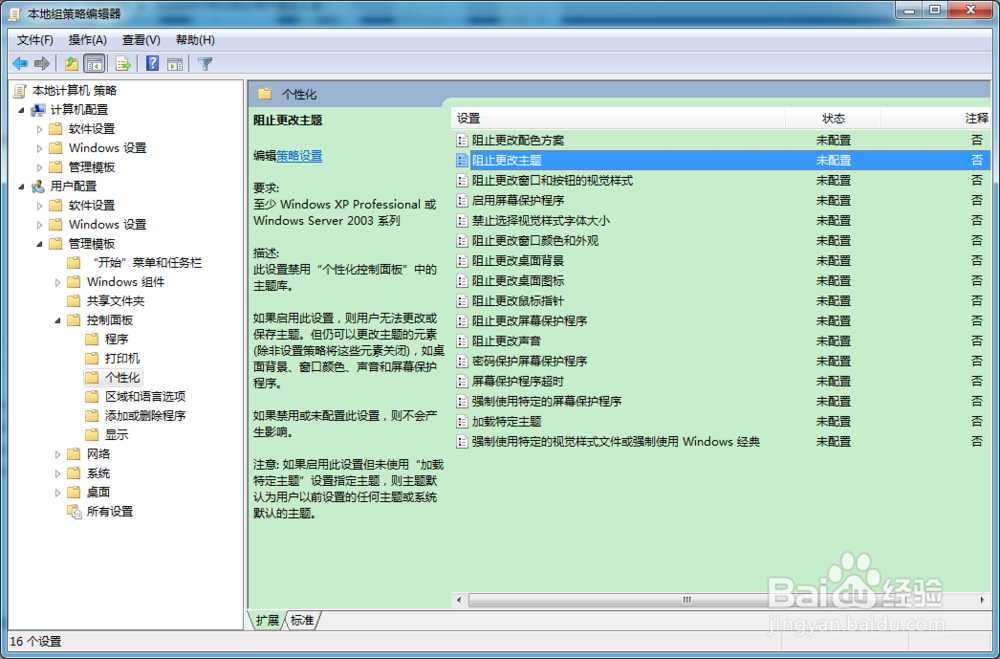Expand the 网络 node

coord(57,454)
